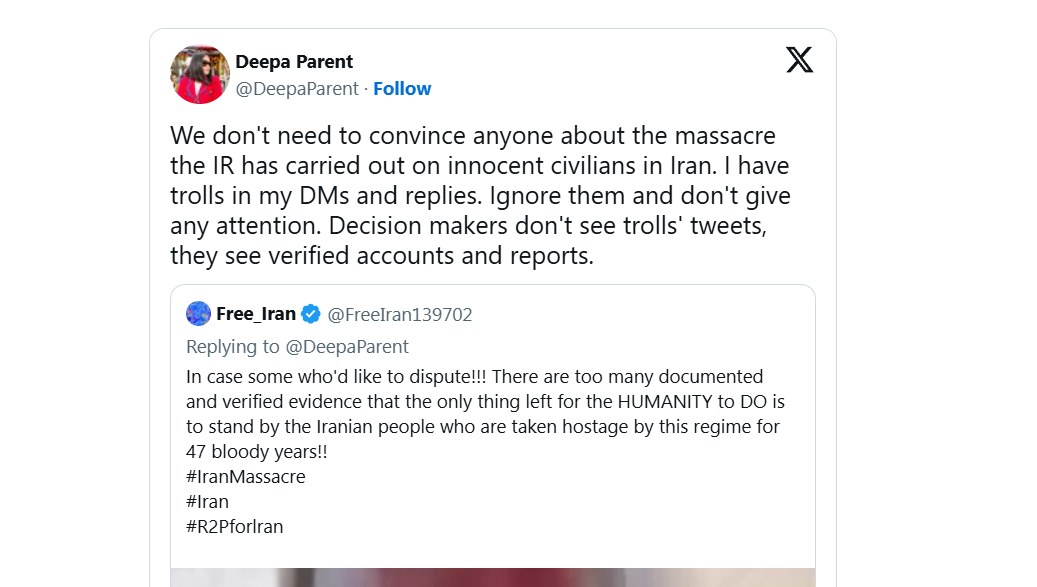Open Deepa Parent display name link

(294, 62)
